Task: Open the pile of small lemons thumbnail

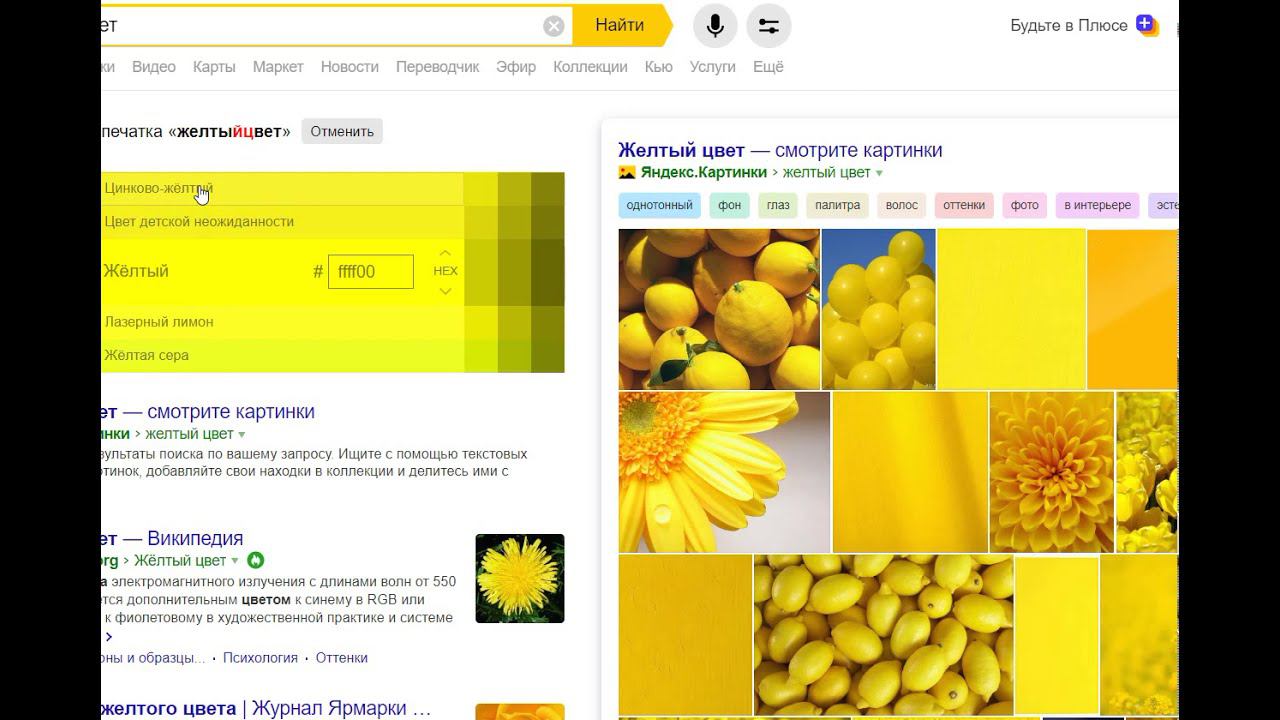Action: (884, 635)
